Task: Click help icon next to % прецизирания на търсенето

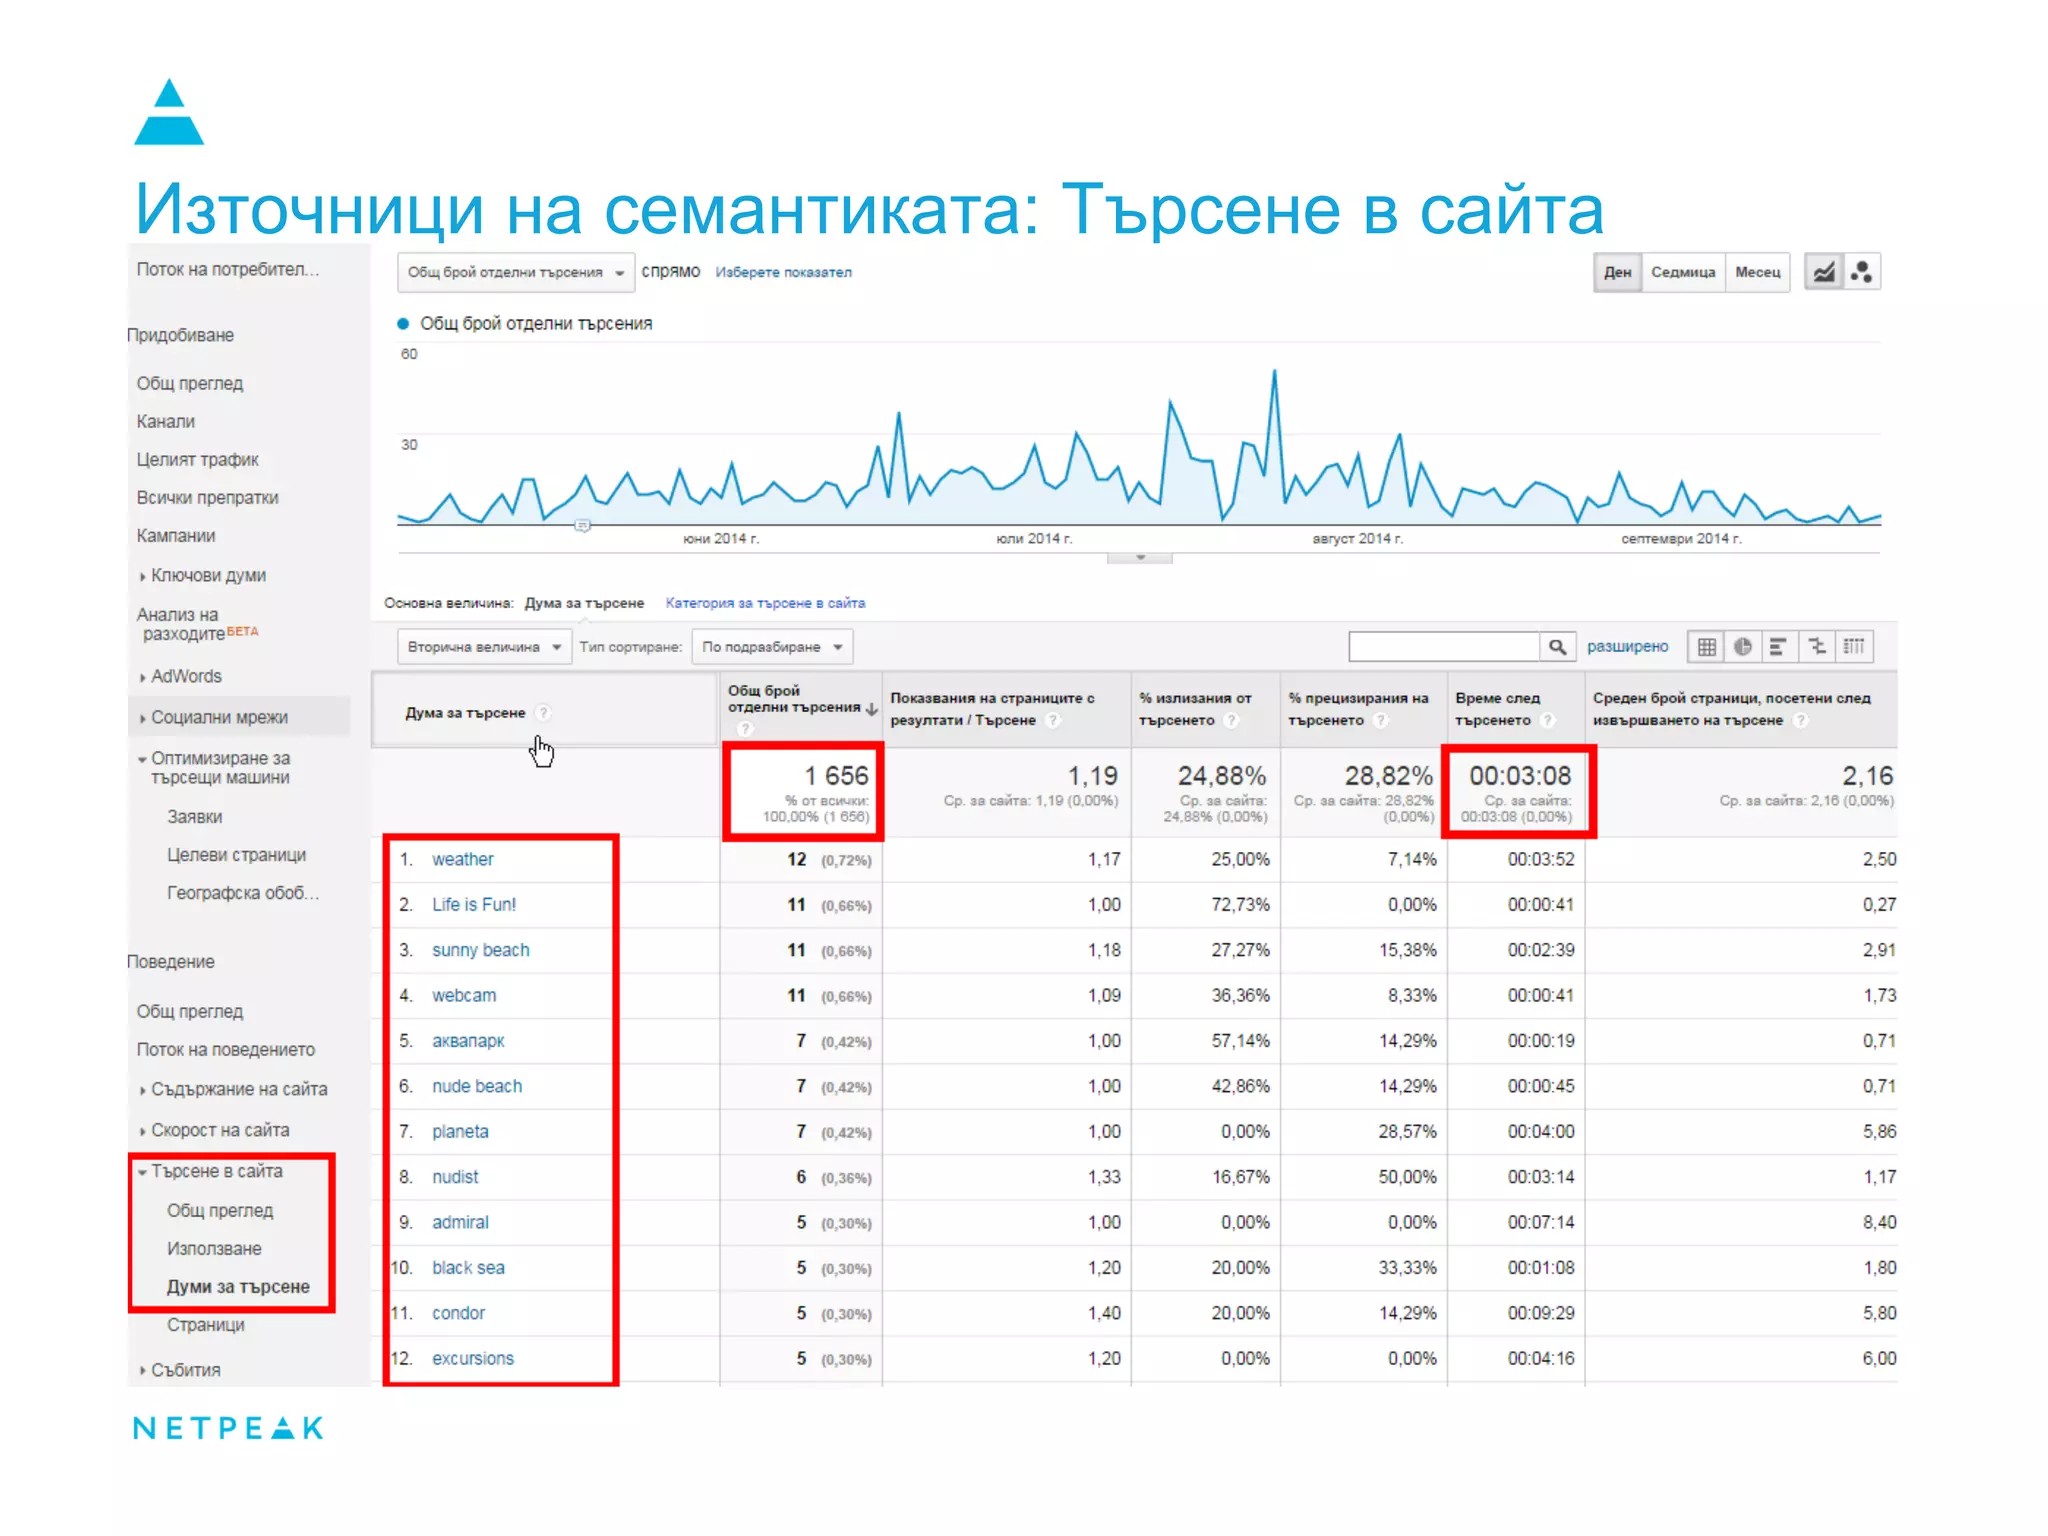Action: pos(1381,720)
